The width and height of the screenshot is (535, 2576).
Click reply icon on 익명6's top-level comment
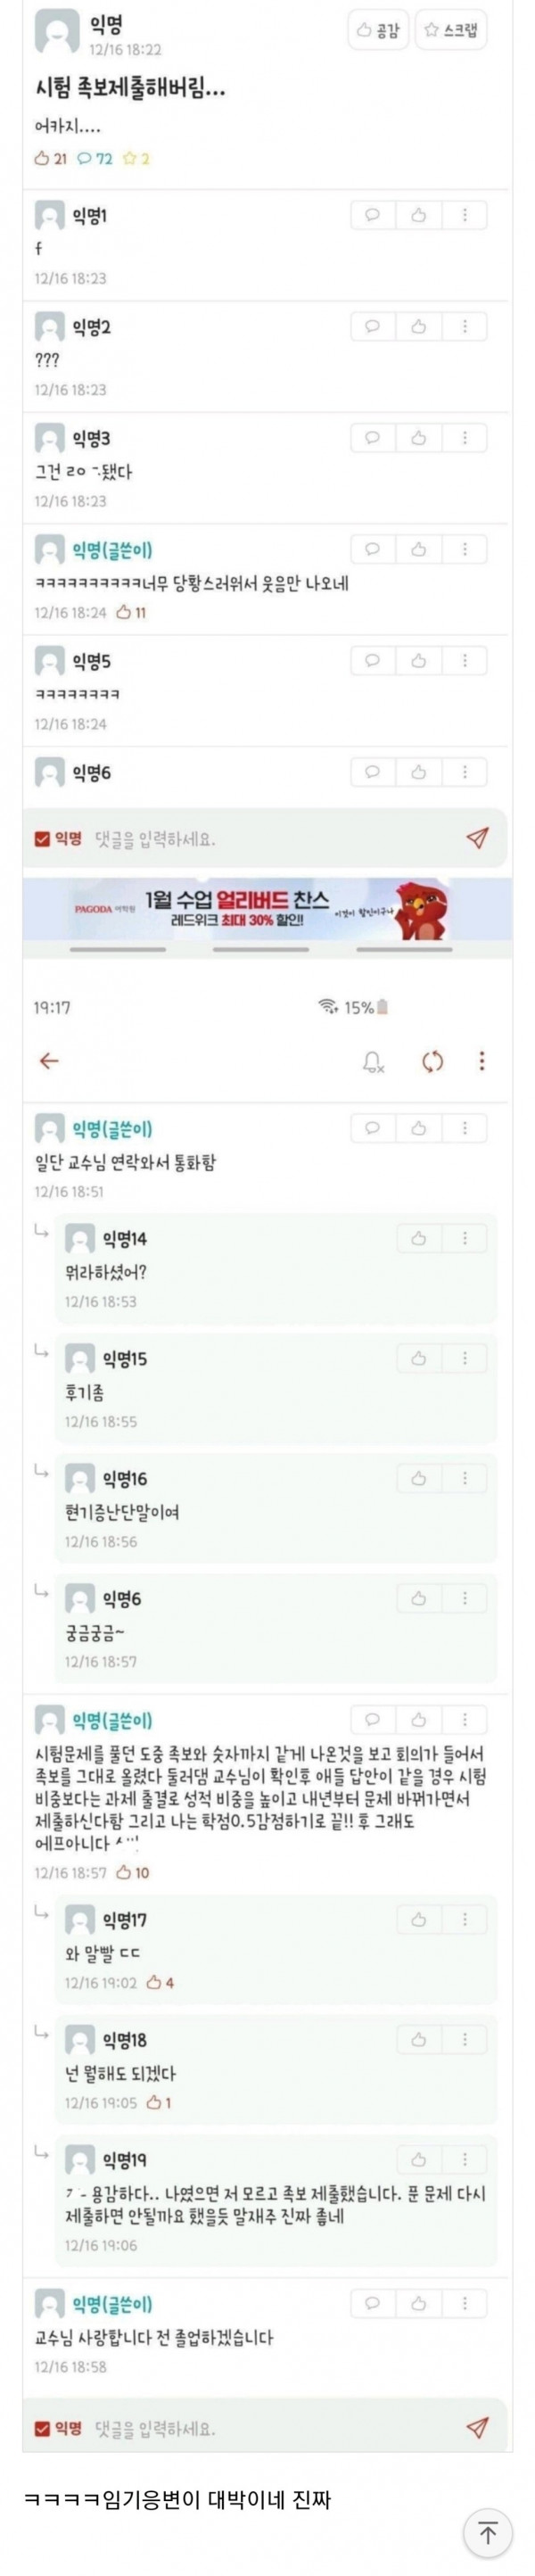(372, 771)
